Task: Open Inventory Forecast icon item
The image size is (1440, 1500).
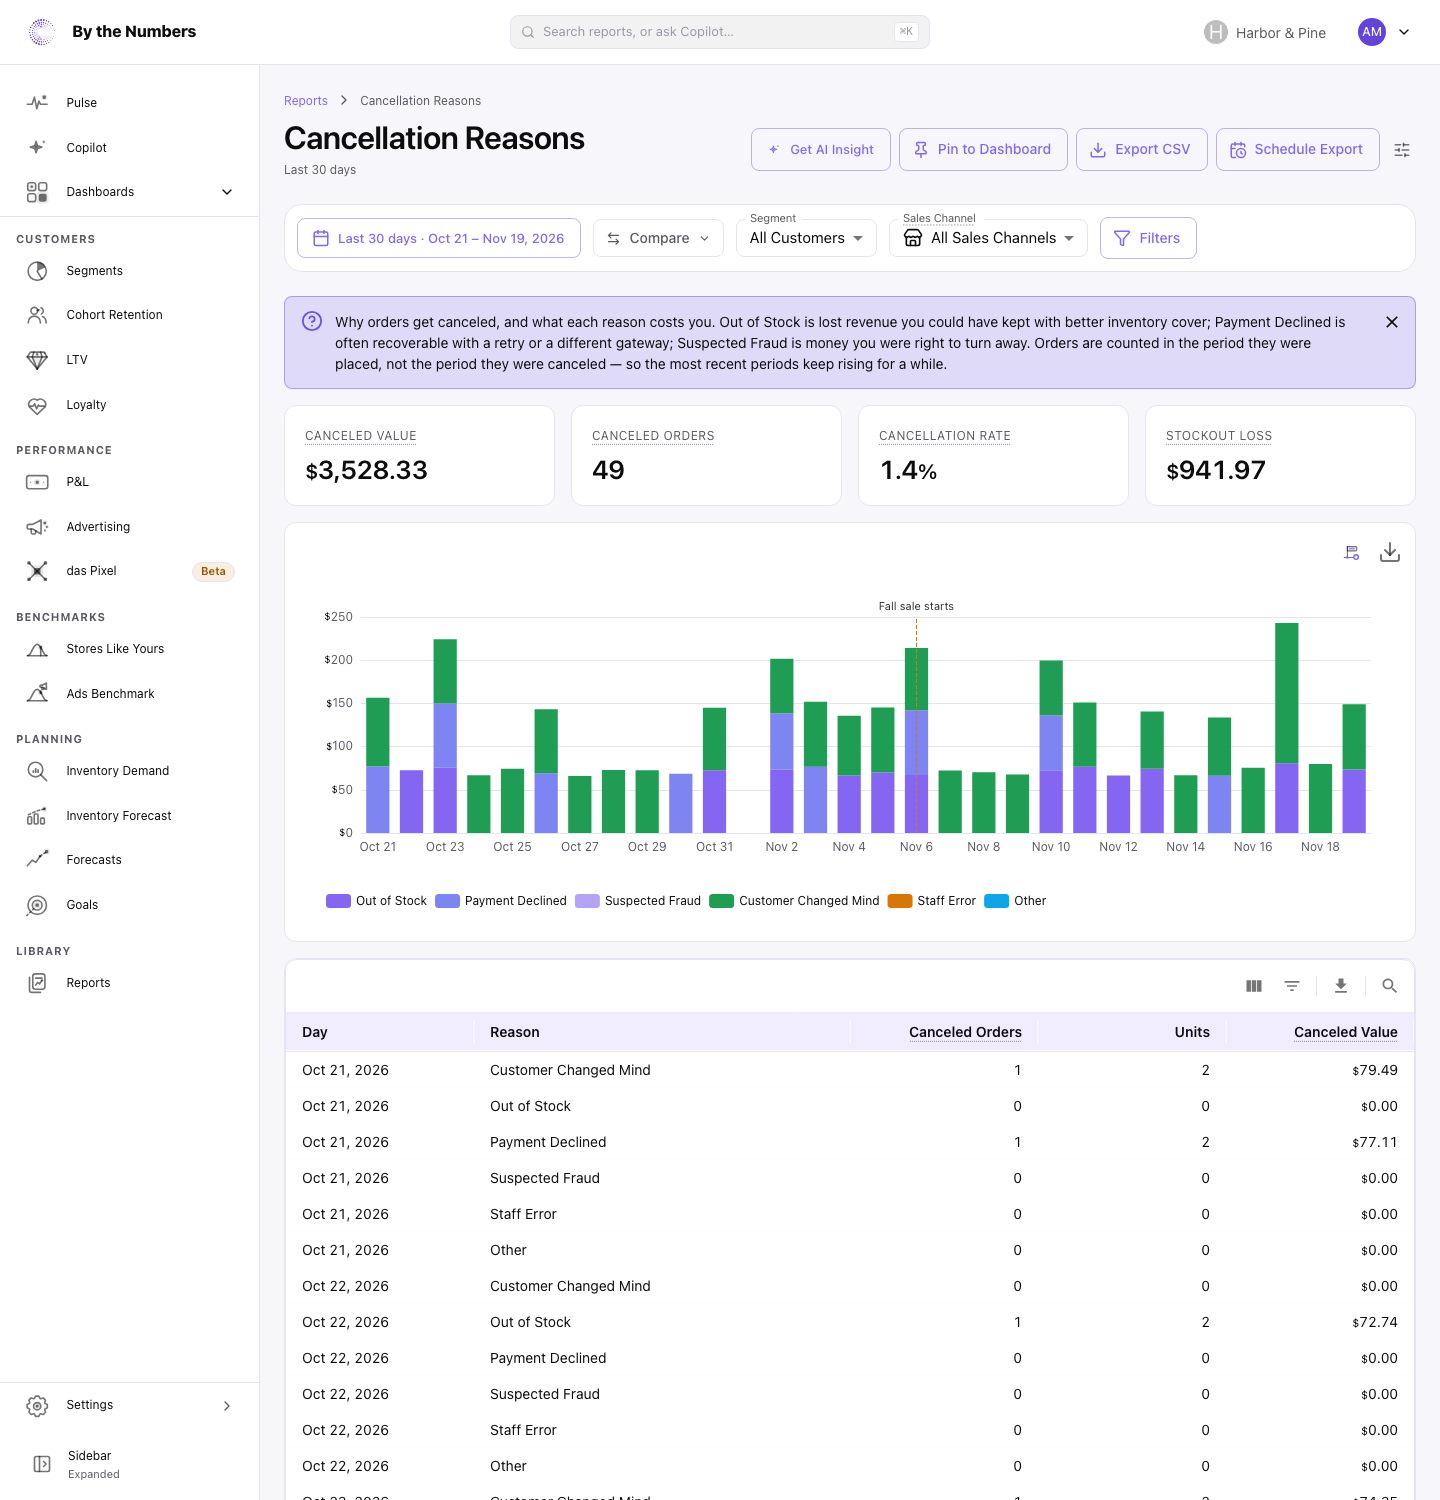Action: pyautogui.click(x=37, y=816)
